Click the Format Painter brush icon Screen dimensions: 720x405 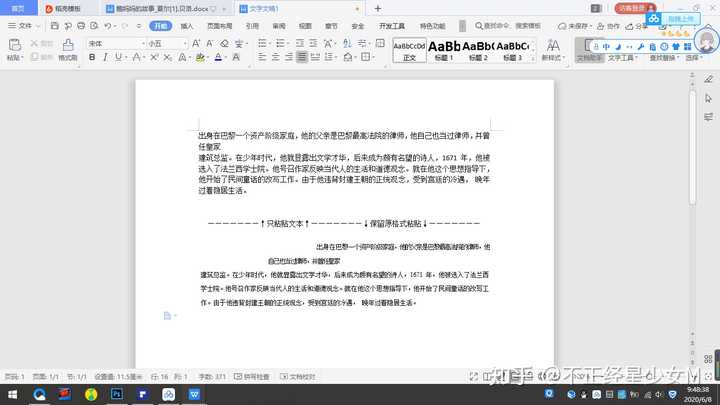click(x=68, y=45)
